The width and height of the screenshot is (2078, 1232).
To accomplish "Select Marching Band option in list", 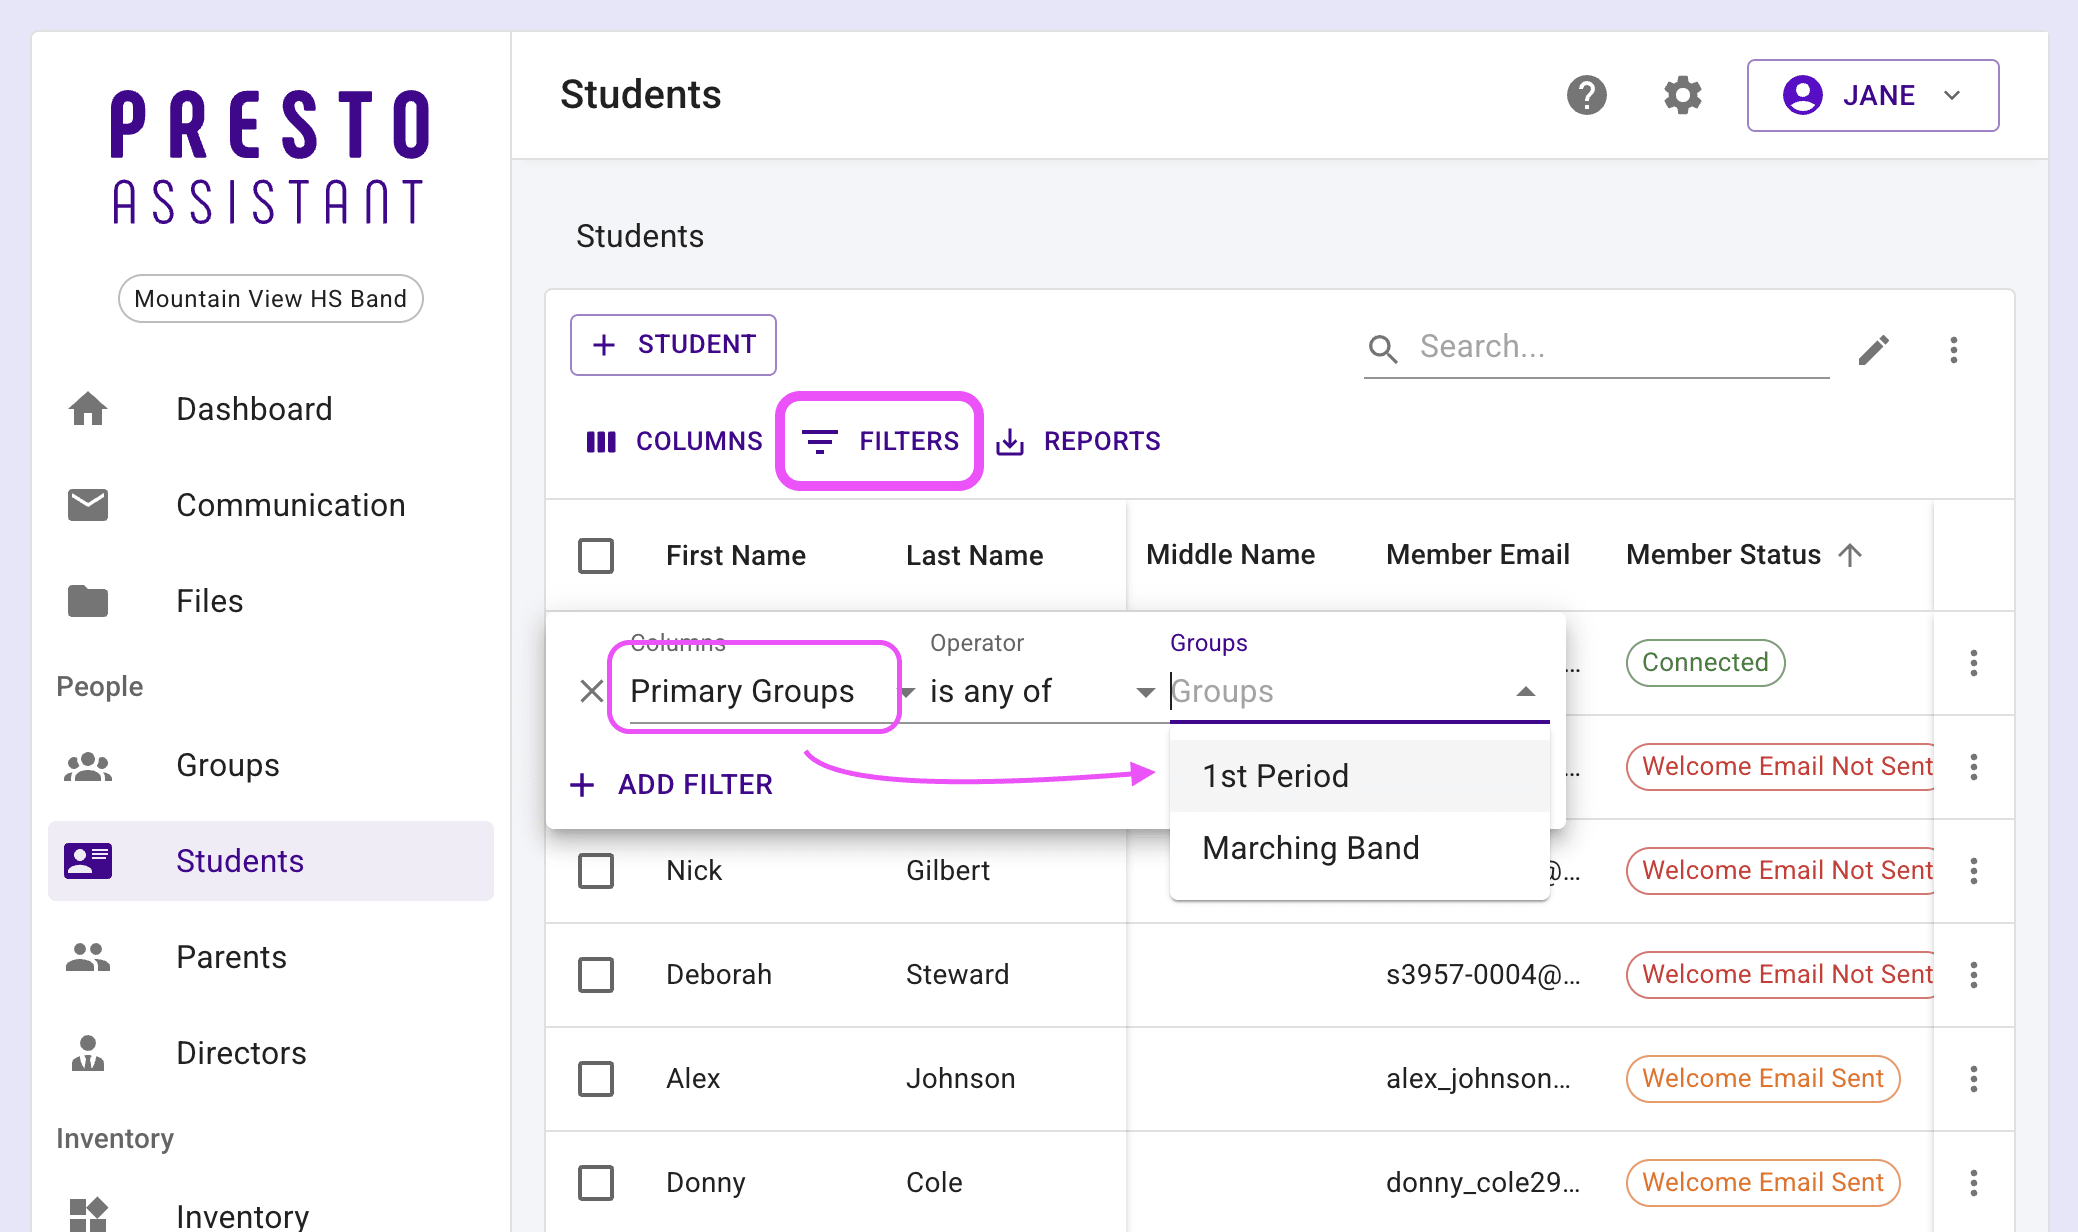I will tap(1310, 848).
